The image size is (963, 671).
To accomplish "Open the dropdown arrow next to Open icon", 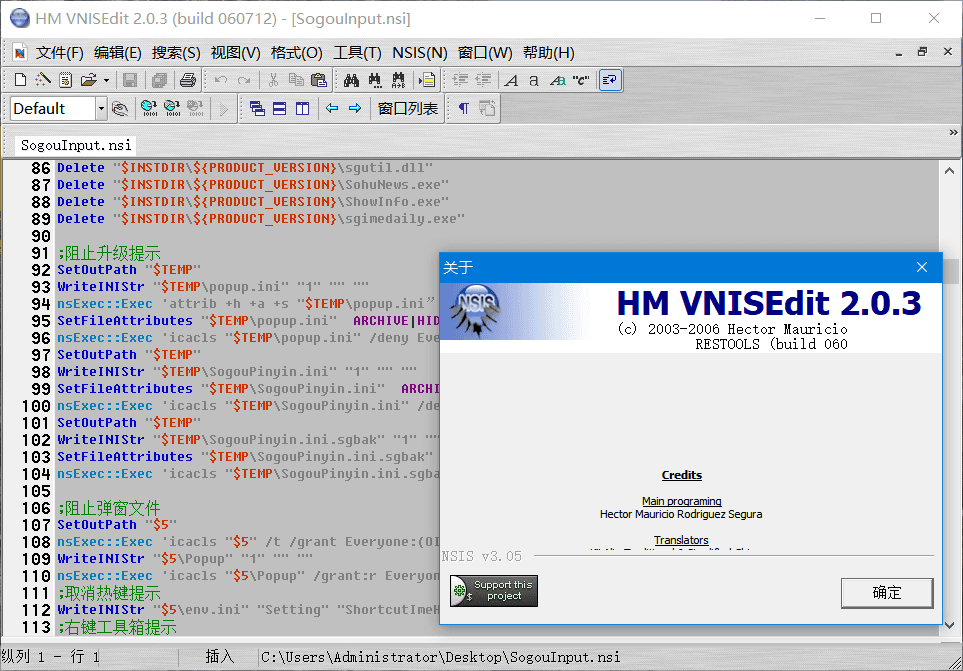I will [106, 80].
